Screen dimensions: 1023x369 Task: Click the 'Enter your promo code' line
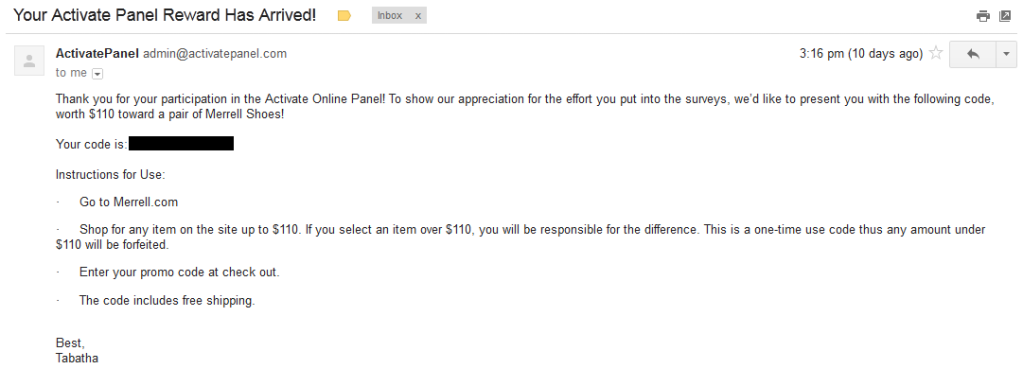[x=179, y=272]
